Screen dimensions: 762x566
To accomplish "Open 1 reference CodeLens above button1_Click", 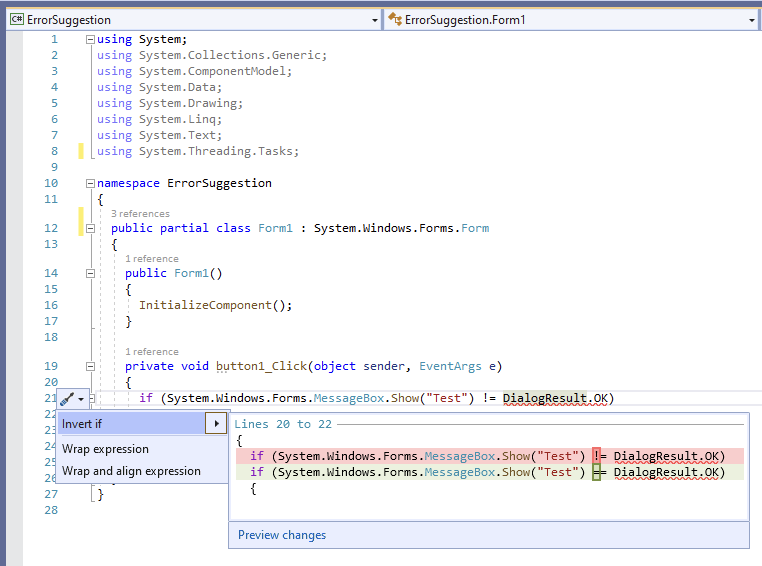I will click(x=152, y=352).
